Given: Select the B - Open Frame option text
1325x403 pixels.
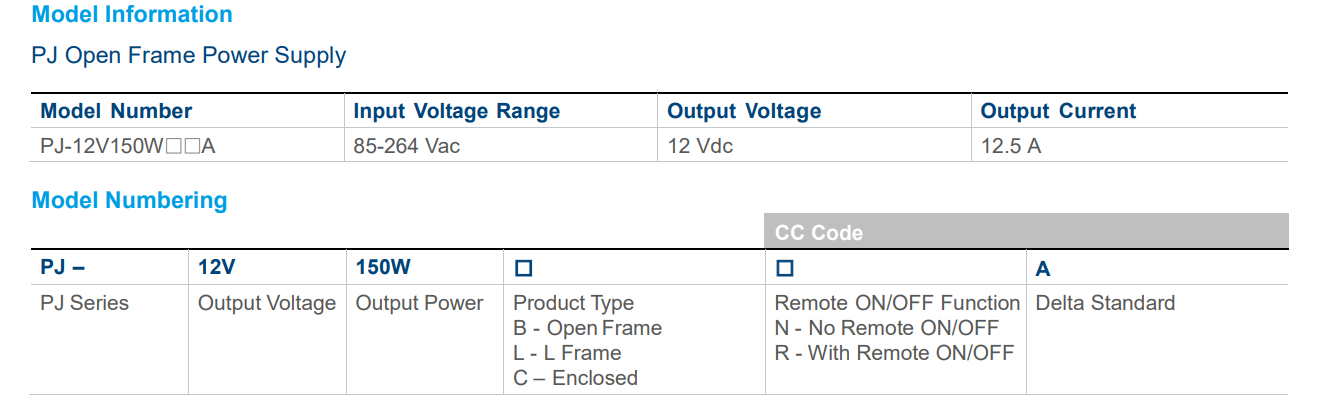Looking at the screenshot, I should pyautogui.click(x=587, y=328).
